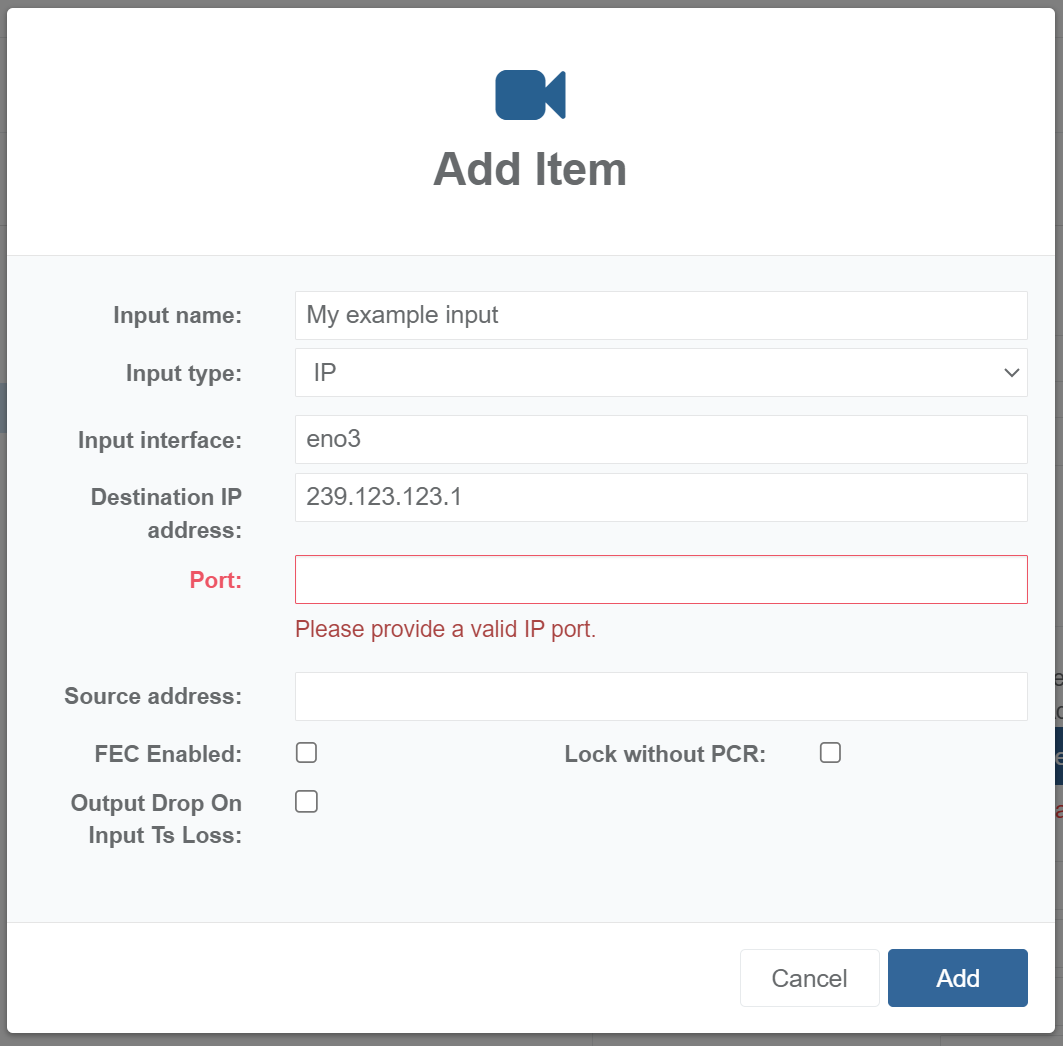Image resolution: width=1063 pixels, height=1046 pixels.
Task: Check Output Drop On Input Ts Loss
Action: tap(307, 801)
